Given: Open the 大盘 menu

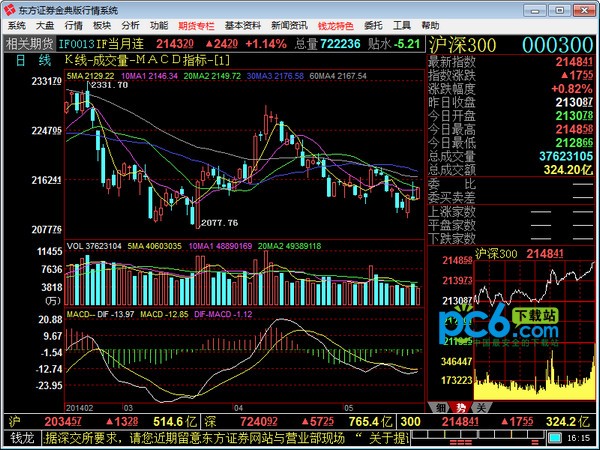Looking at the screenshot, I should [x=45, y=26].
